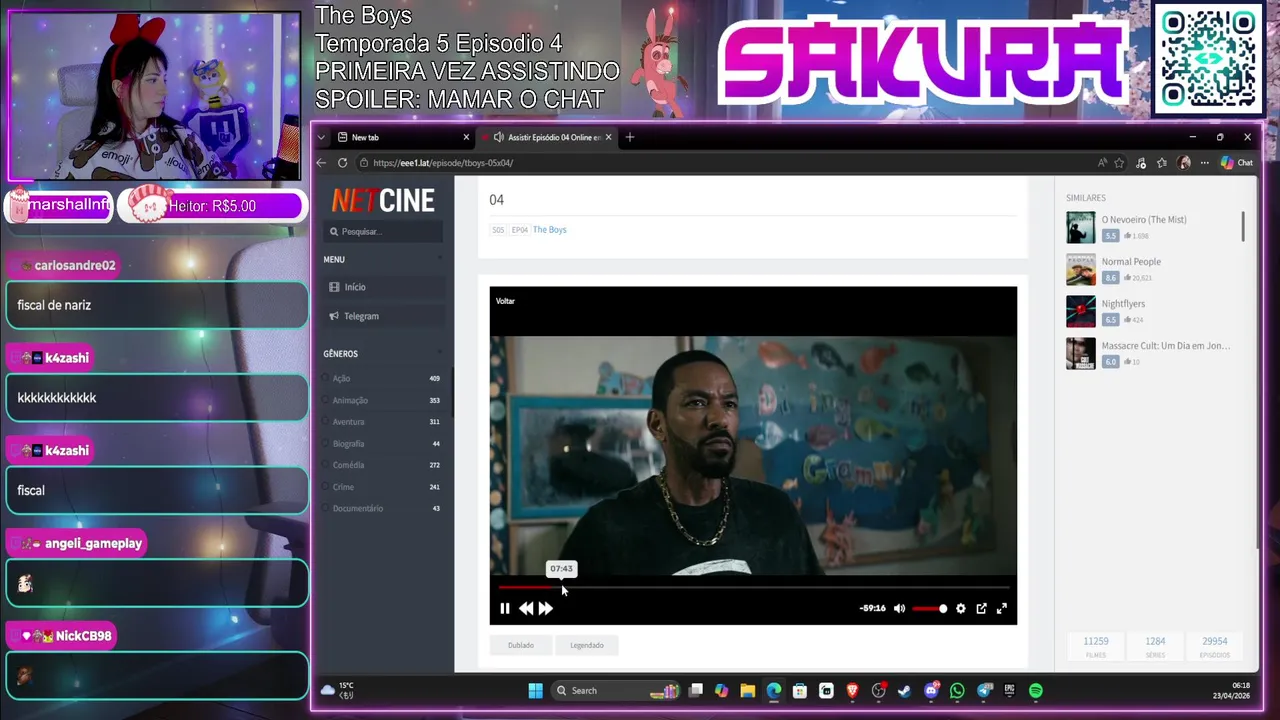Choose the Aventura genre
This screenshot has height=720, width=1280.
(x=348, y=422)
